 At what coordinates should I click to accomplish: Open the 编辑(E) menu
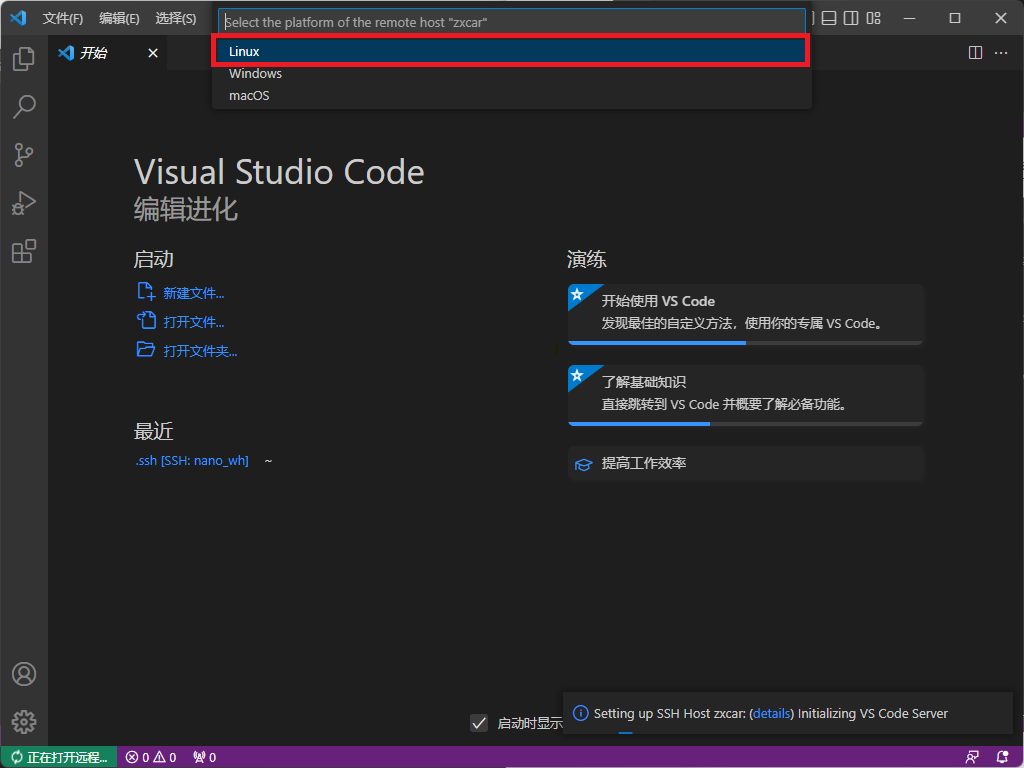pos(119,18)
